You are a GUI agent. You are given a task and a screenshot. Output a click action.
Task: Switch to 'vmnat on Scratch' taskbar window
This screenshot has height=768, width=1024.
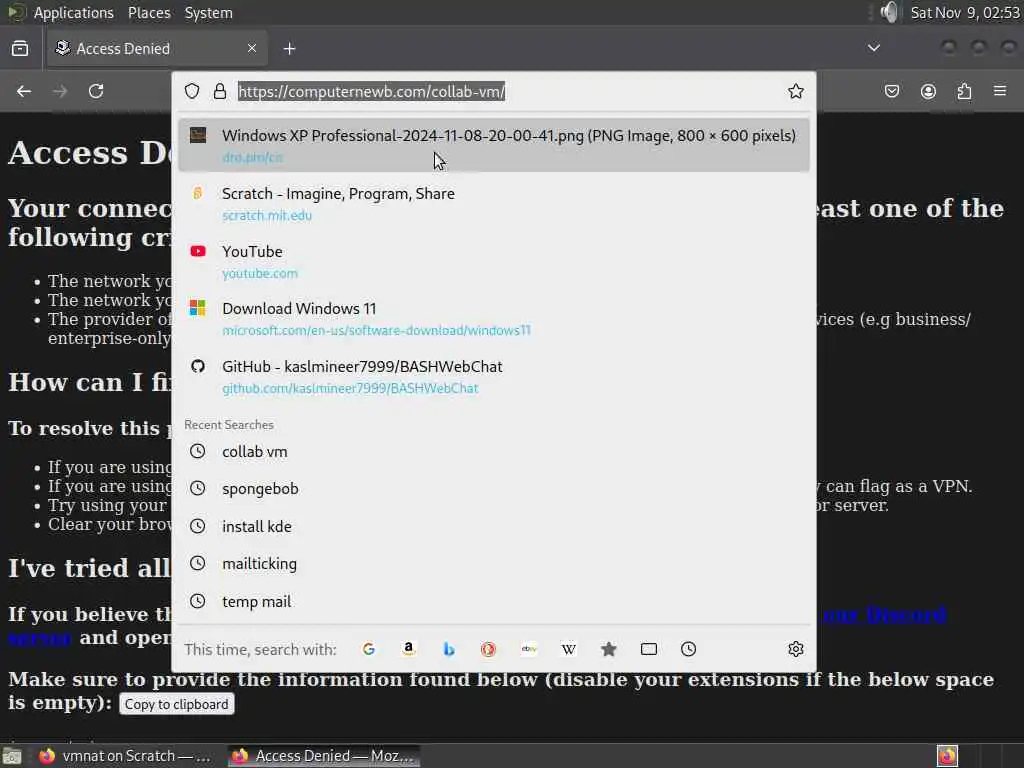(124, 756)
